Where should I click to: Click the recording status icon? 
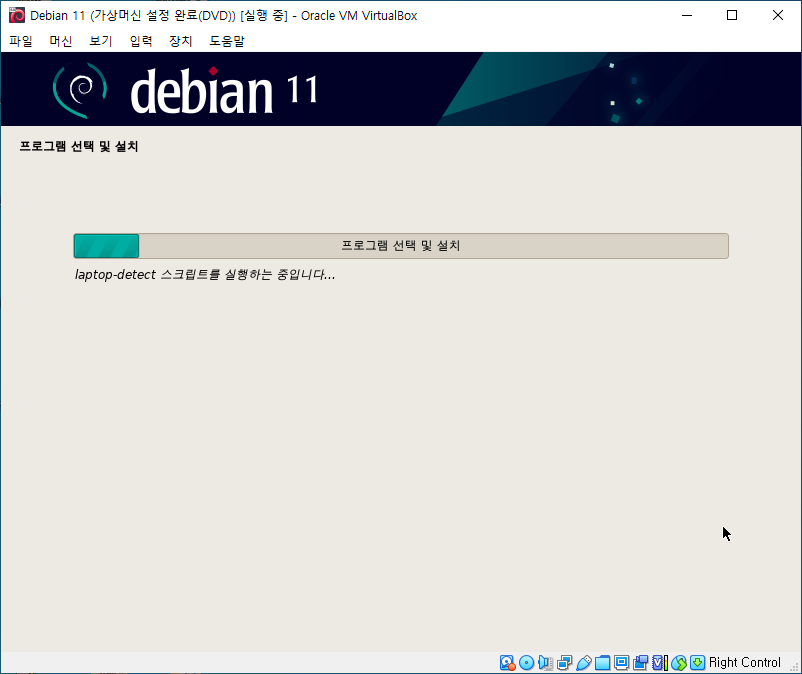click(x=640, y=663)
